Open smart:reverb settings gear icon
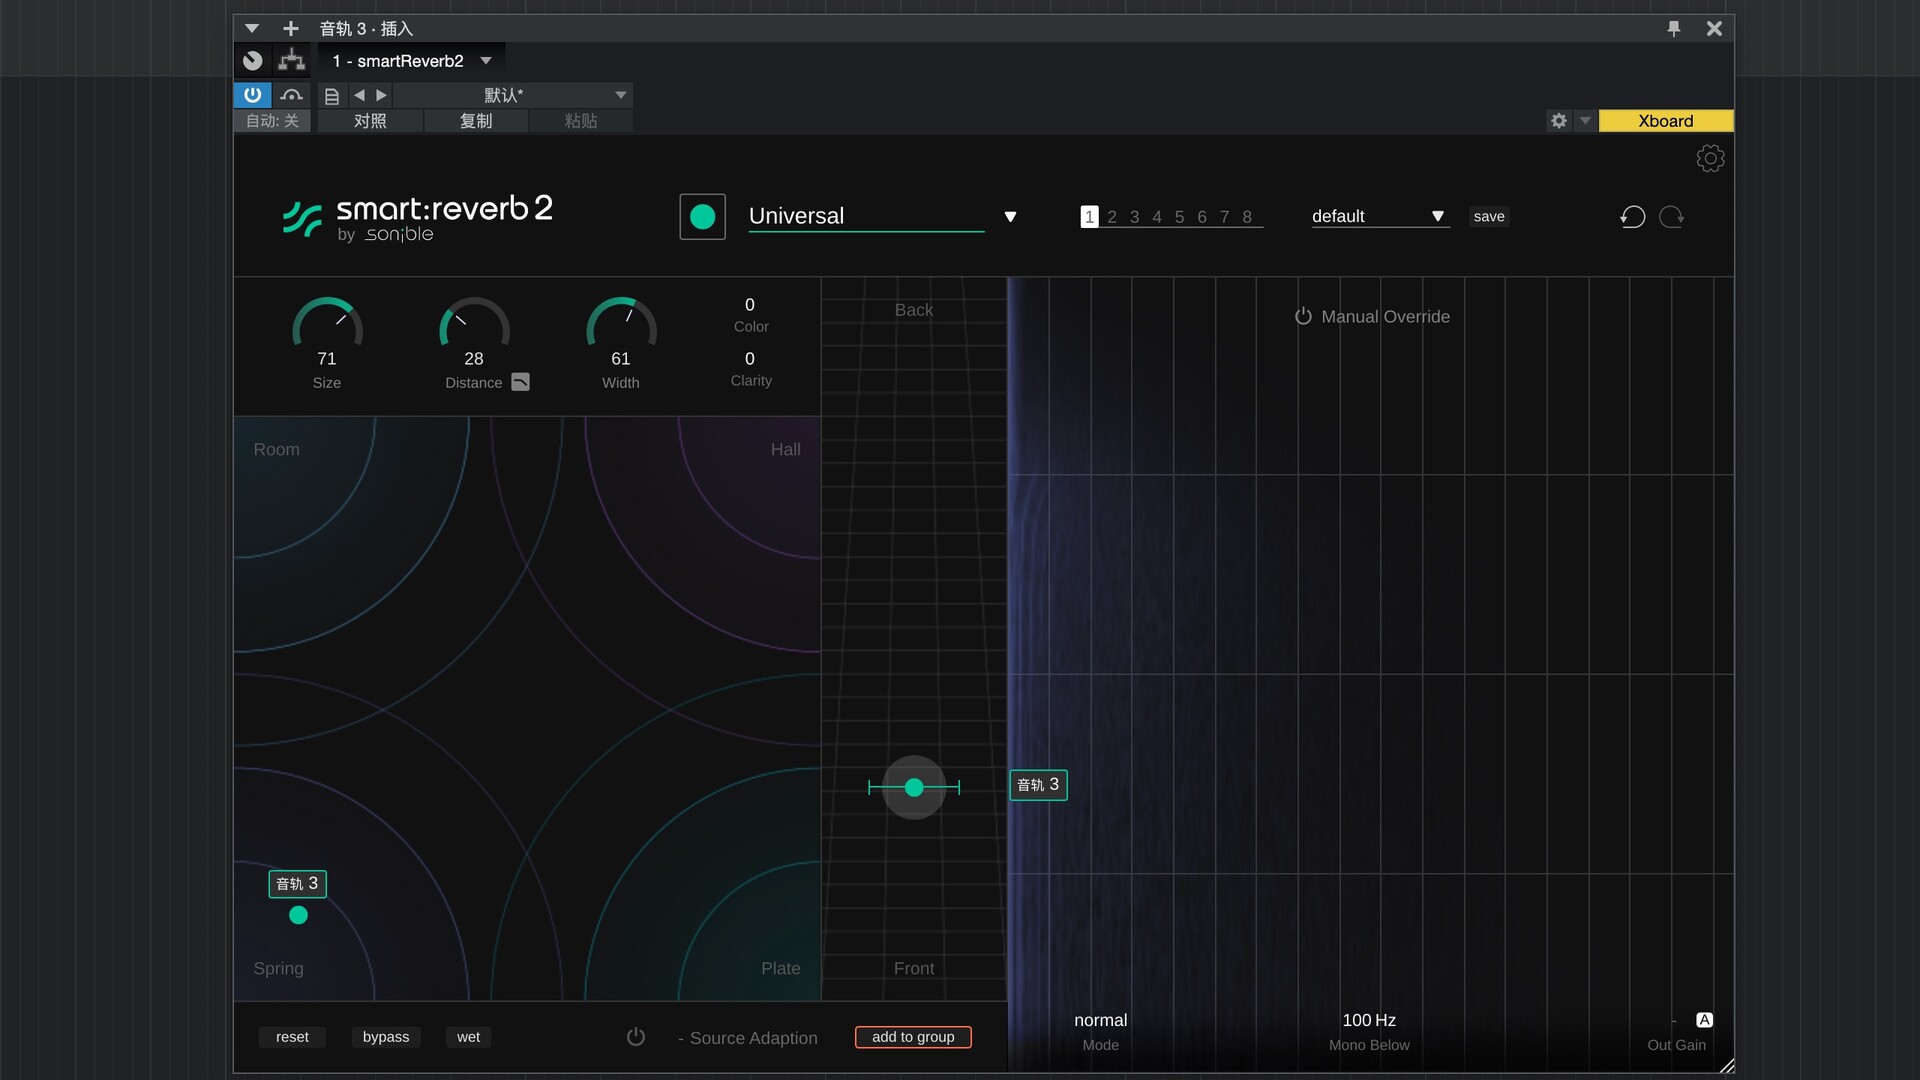 (1710, 158)
